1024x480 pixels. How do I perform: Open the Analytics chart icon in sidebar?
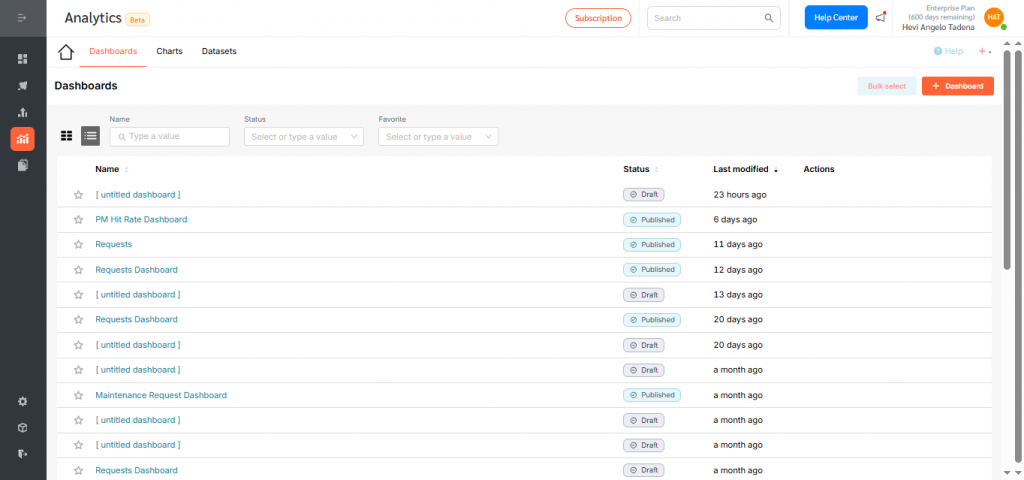click(22, 139)
